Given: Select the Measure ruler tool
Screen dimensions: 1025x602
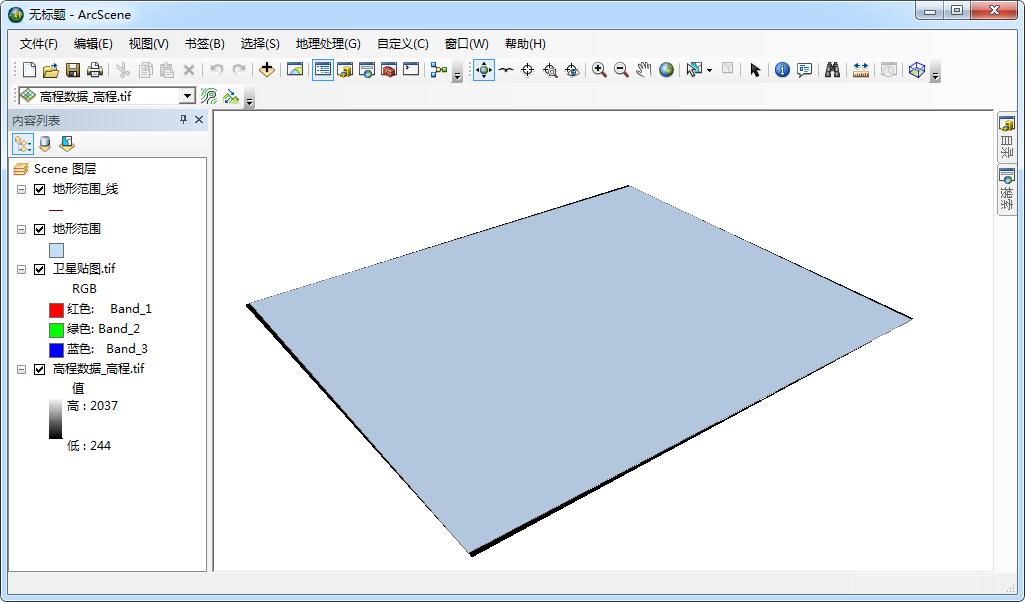Looking at the screenshot, I should [x=860, y=70].
